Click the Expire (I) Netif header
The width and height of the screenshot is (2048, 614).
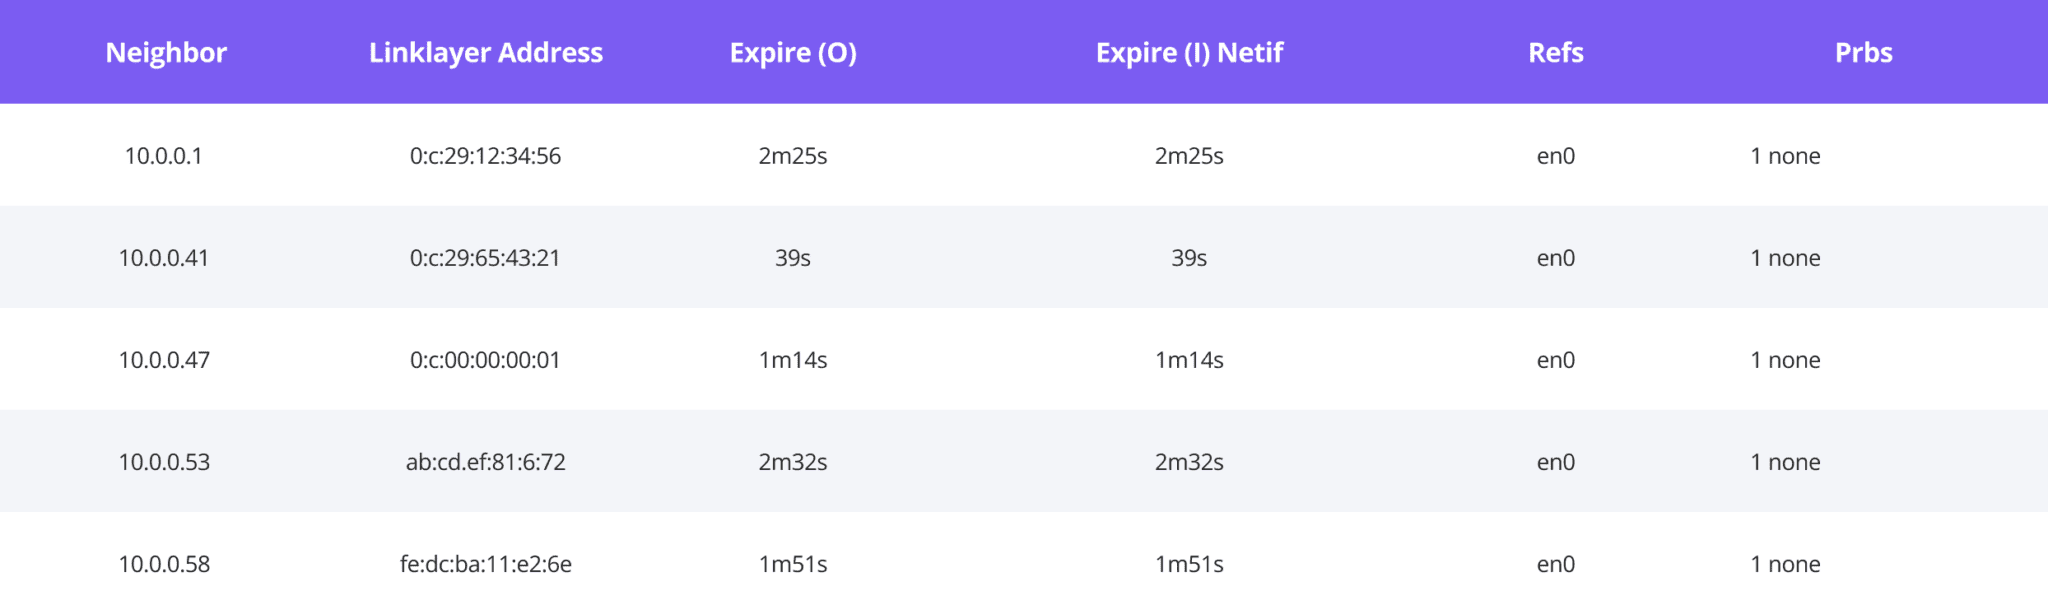point(1189,52)
